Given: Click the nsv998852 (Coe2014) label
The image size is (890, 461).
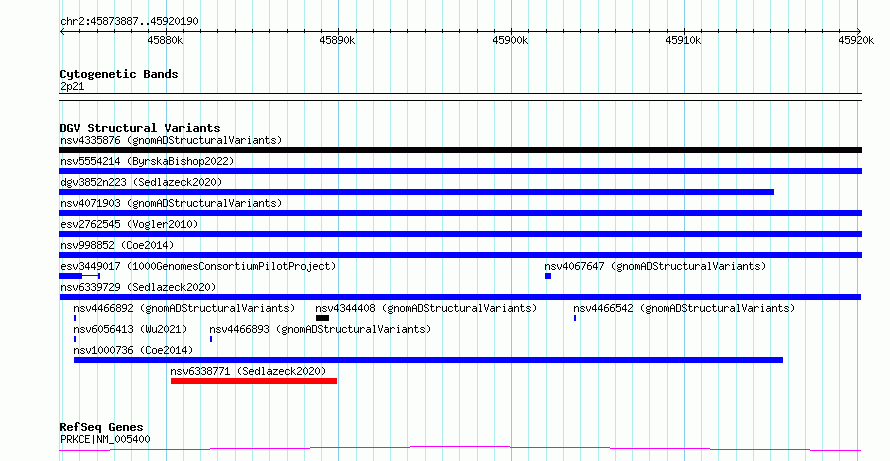Looking at the screenshot, I should [117, 245].
